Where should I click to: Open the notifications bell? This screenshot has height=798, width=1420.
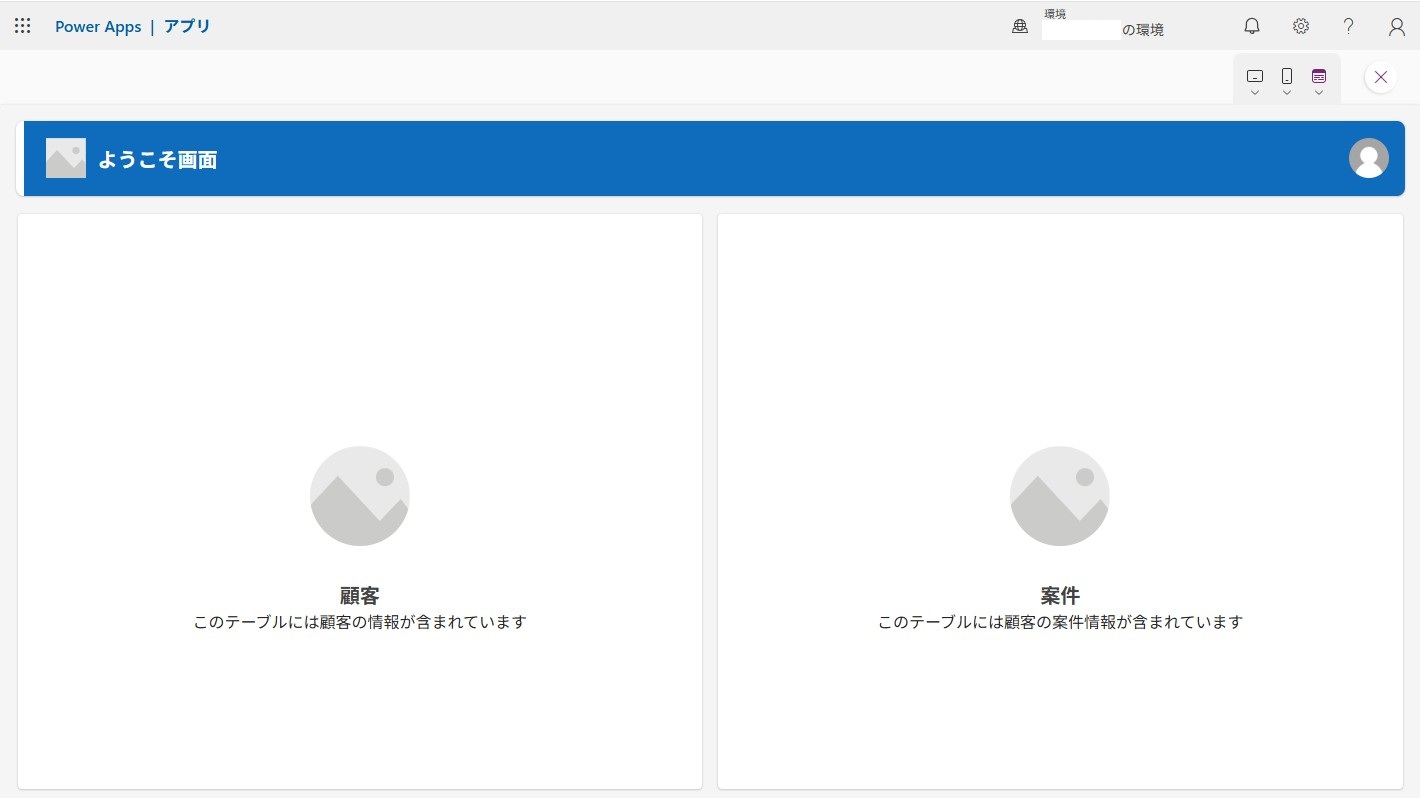(x=1251, y=26)
